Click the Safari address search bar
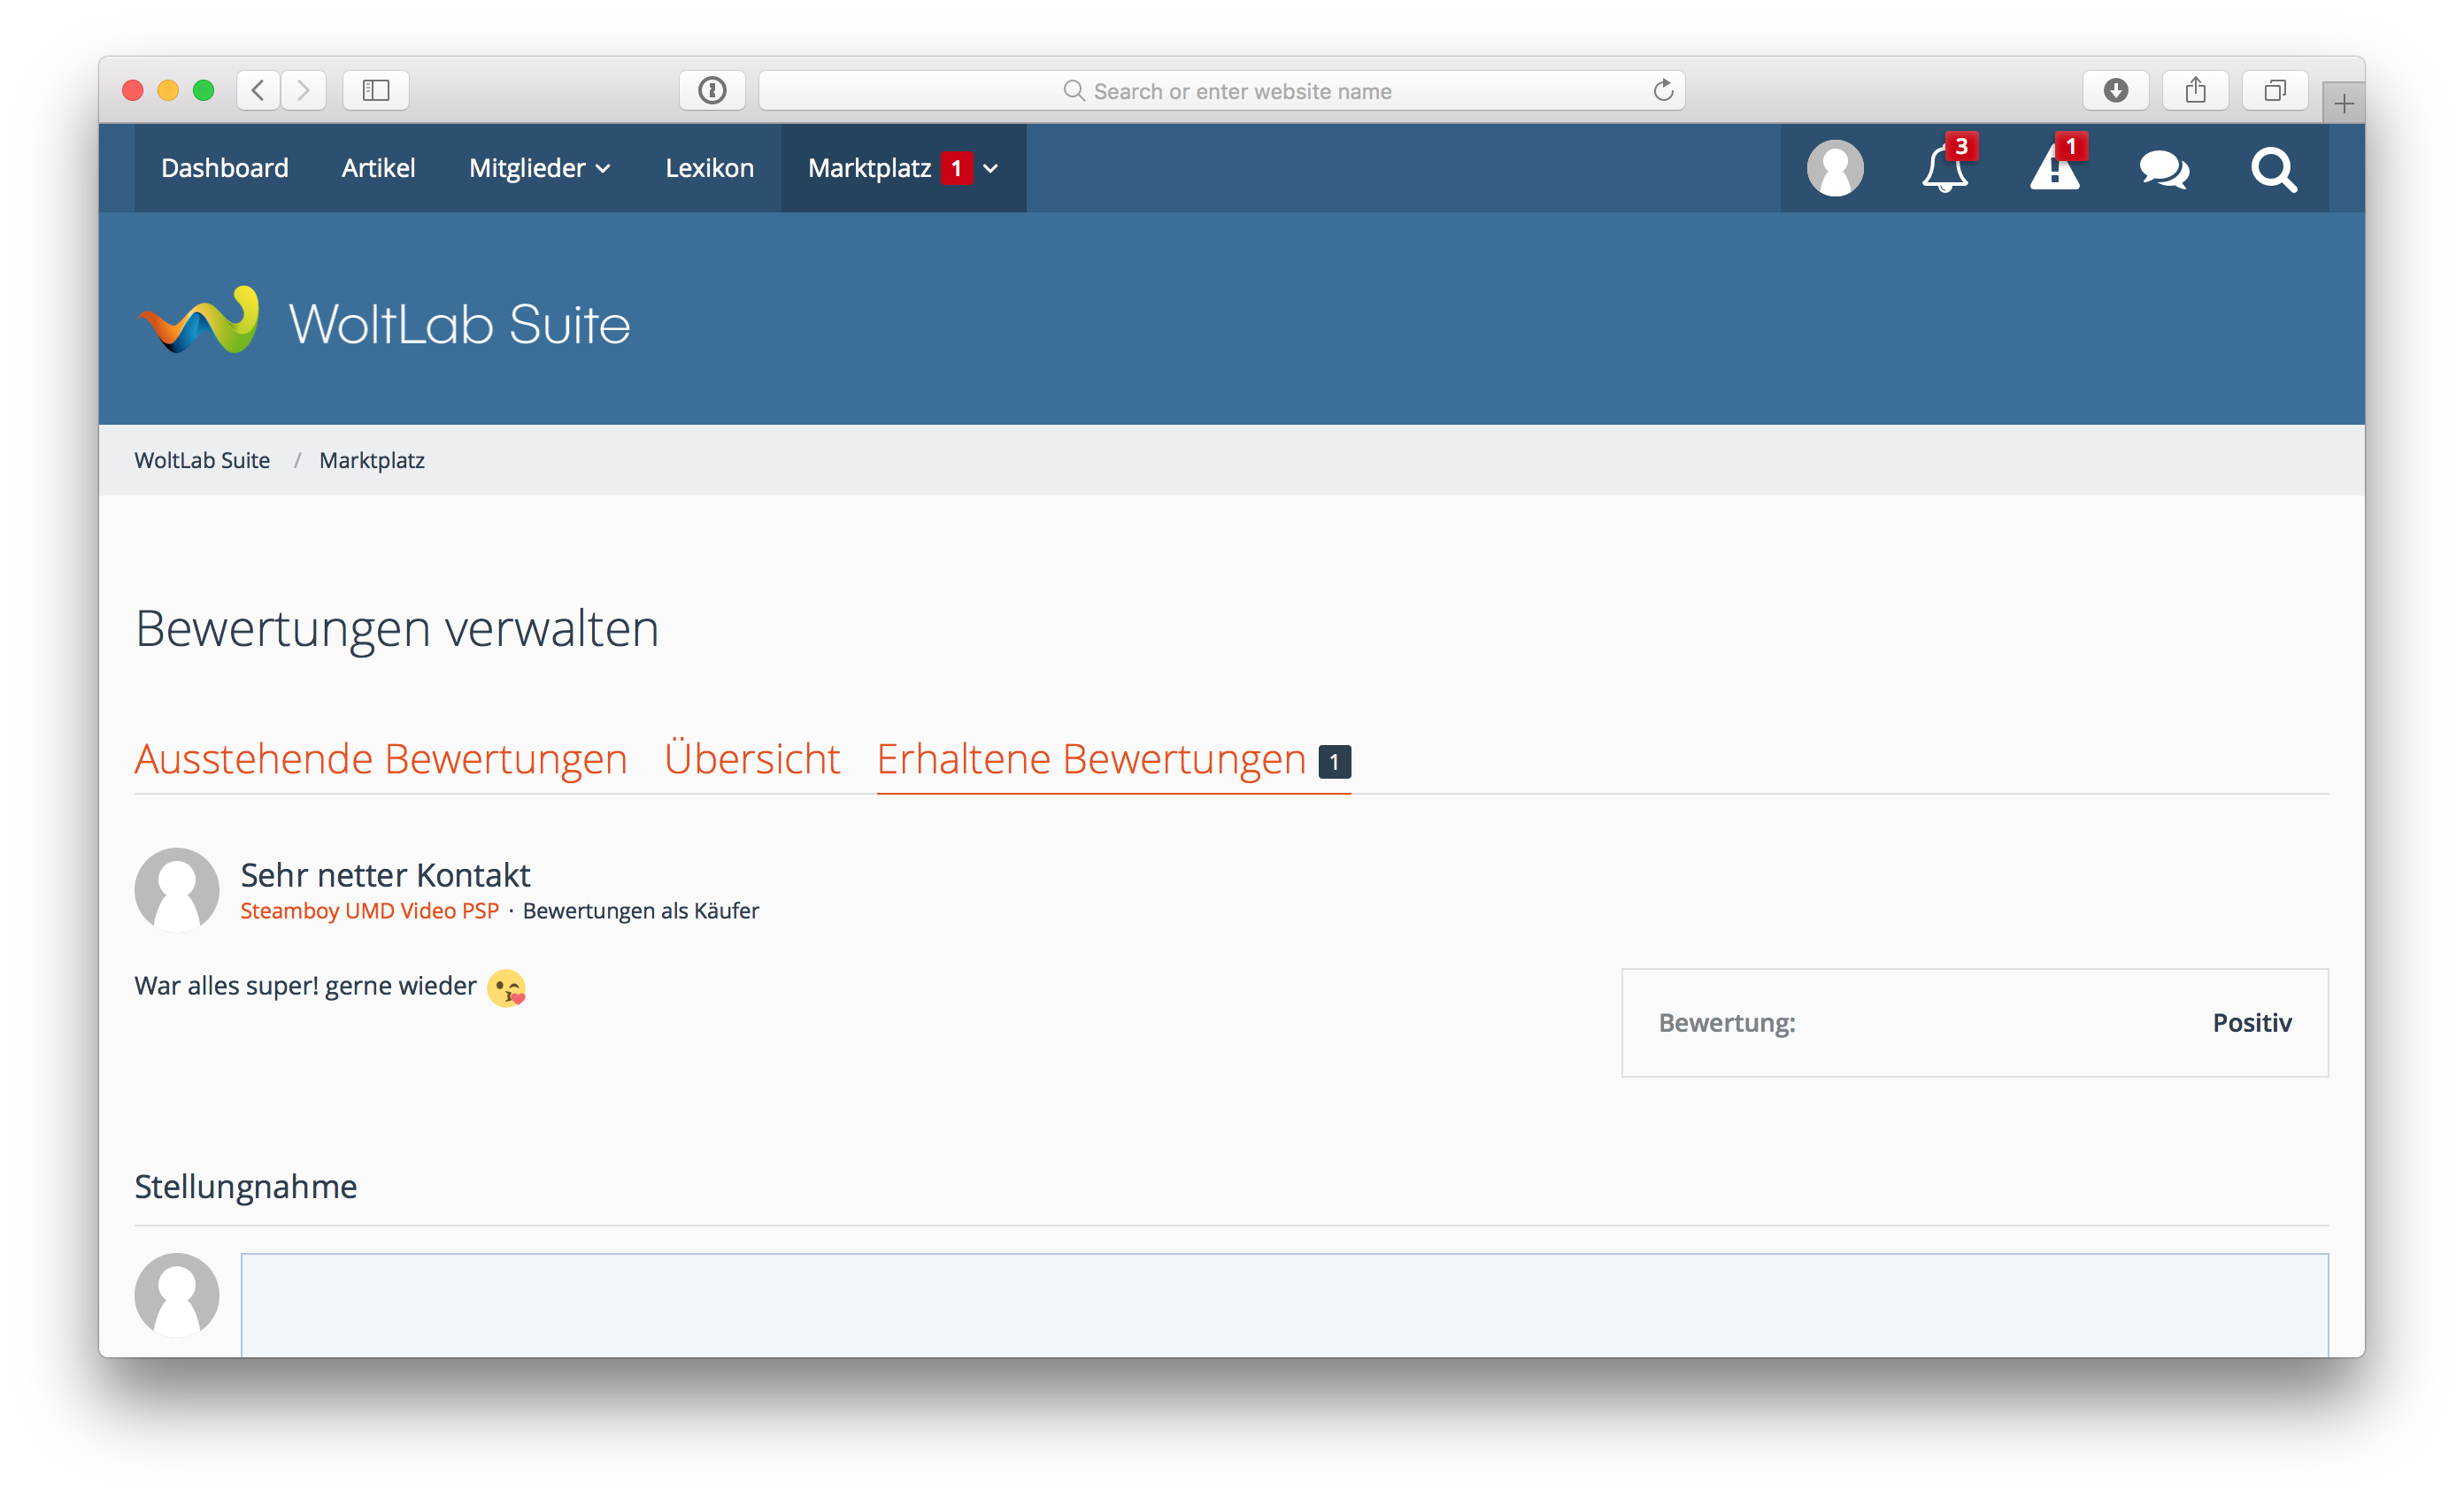Image resolution: width=2464 pixels, height=1499 pixels. tap(1222, 91)
